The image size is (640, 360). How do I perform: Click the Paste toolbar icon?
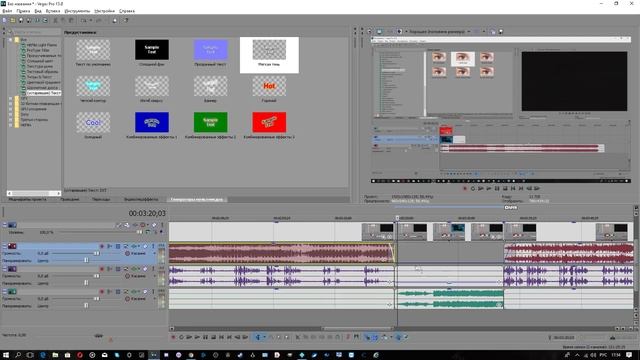[x=71, y=20]
